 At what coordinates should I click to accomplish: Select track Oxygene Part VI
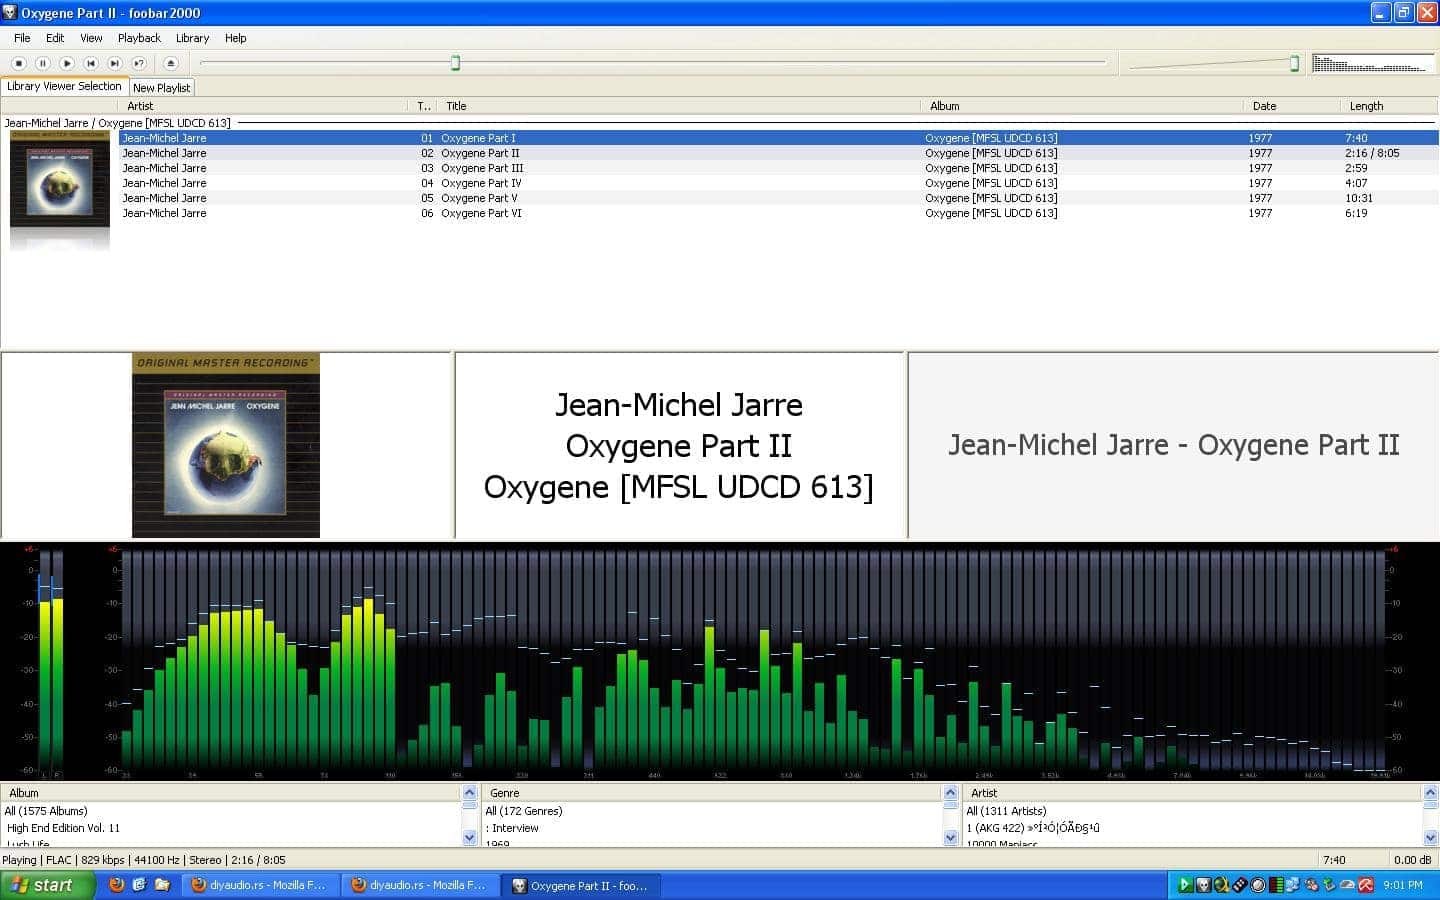pos(778,213)
